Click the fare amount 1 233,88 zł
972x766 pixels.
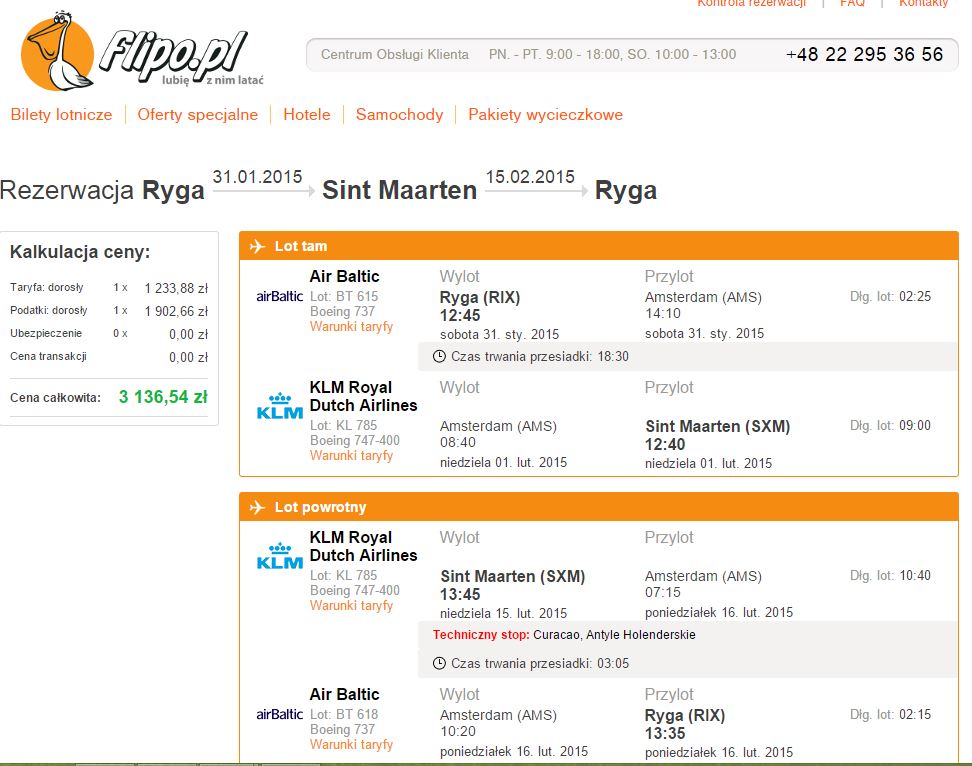176,288
